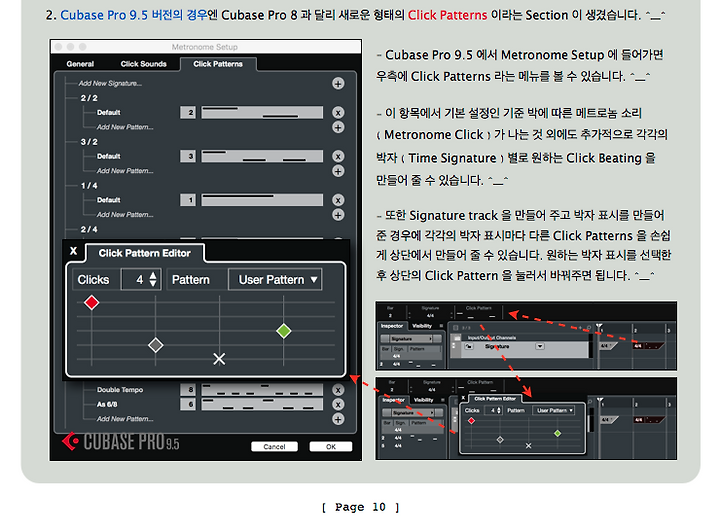Select click count 8 of Double Tempo
Screen dimensions: 720x531
point(188,390)
